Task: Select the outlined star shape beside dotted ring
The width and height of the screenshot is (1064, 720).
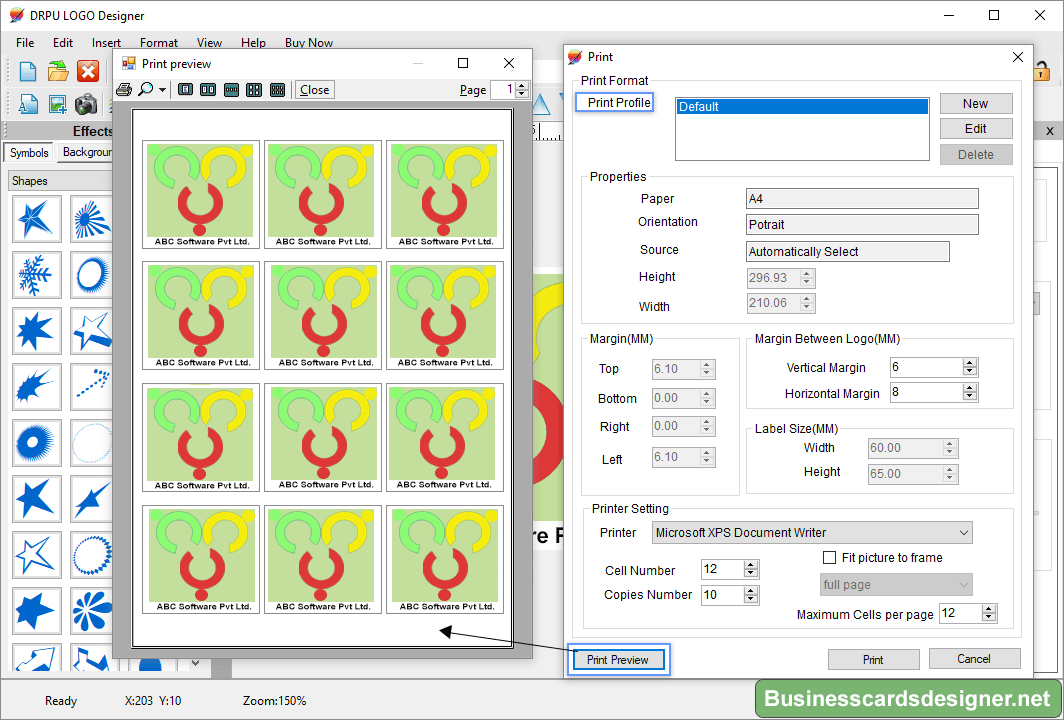Action: pyautogui.click(x=36, y=555)
